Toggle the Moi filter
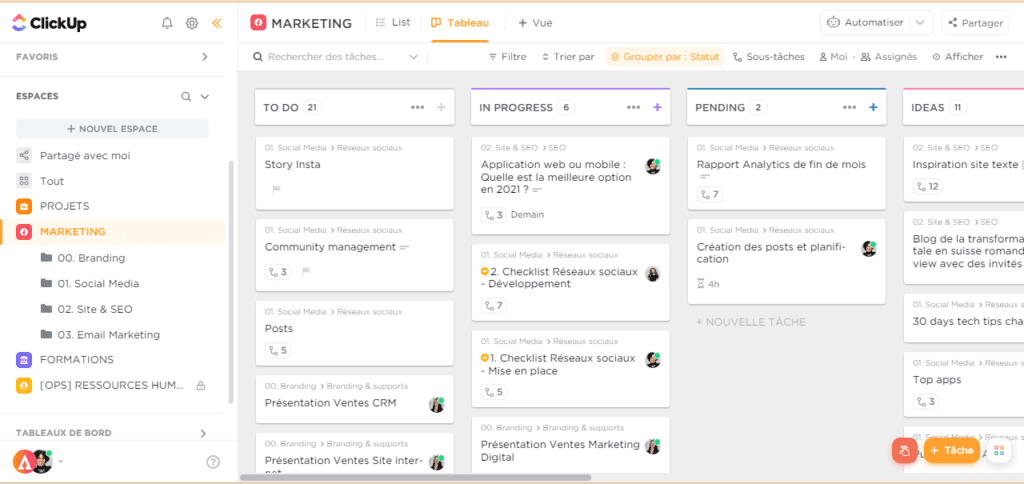This screenshot has height=484, width=1024. (x=833, y=57)
